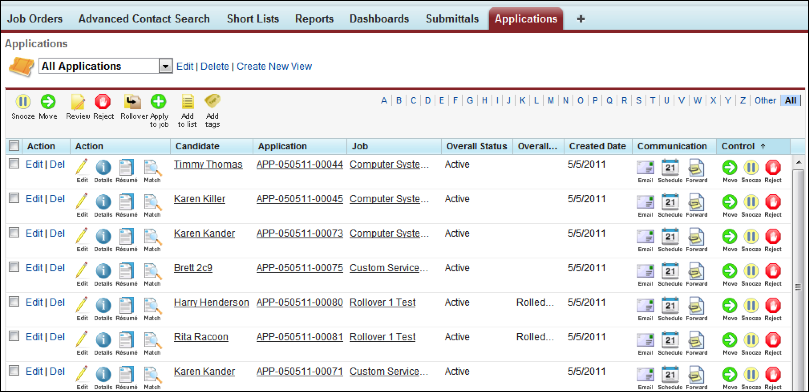Click Reject control icon in Brett 2c9 row
The height and width of the screenshot is (392, 809).
click(x=773, y=270)
